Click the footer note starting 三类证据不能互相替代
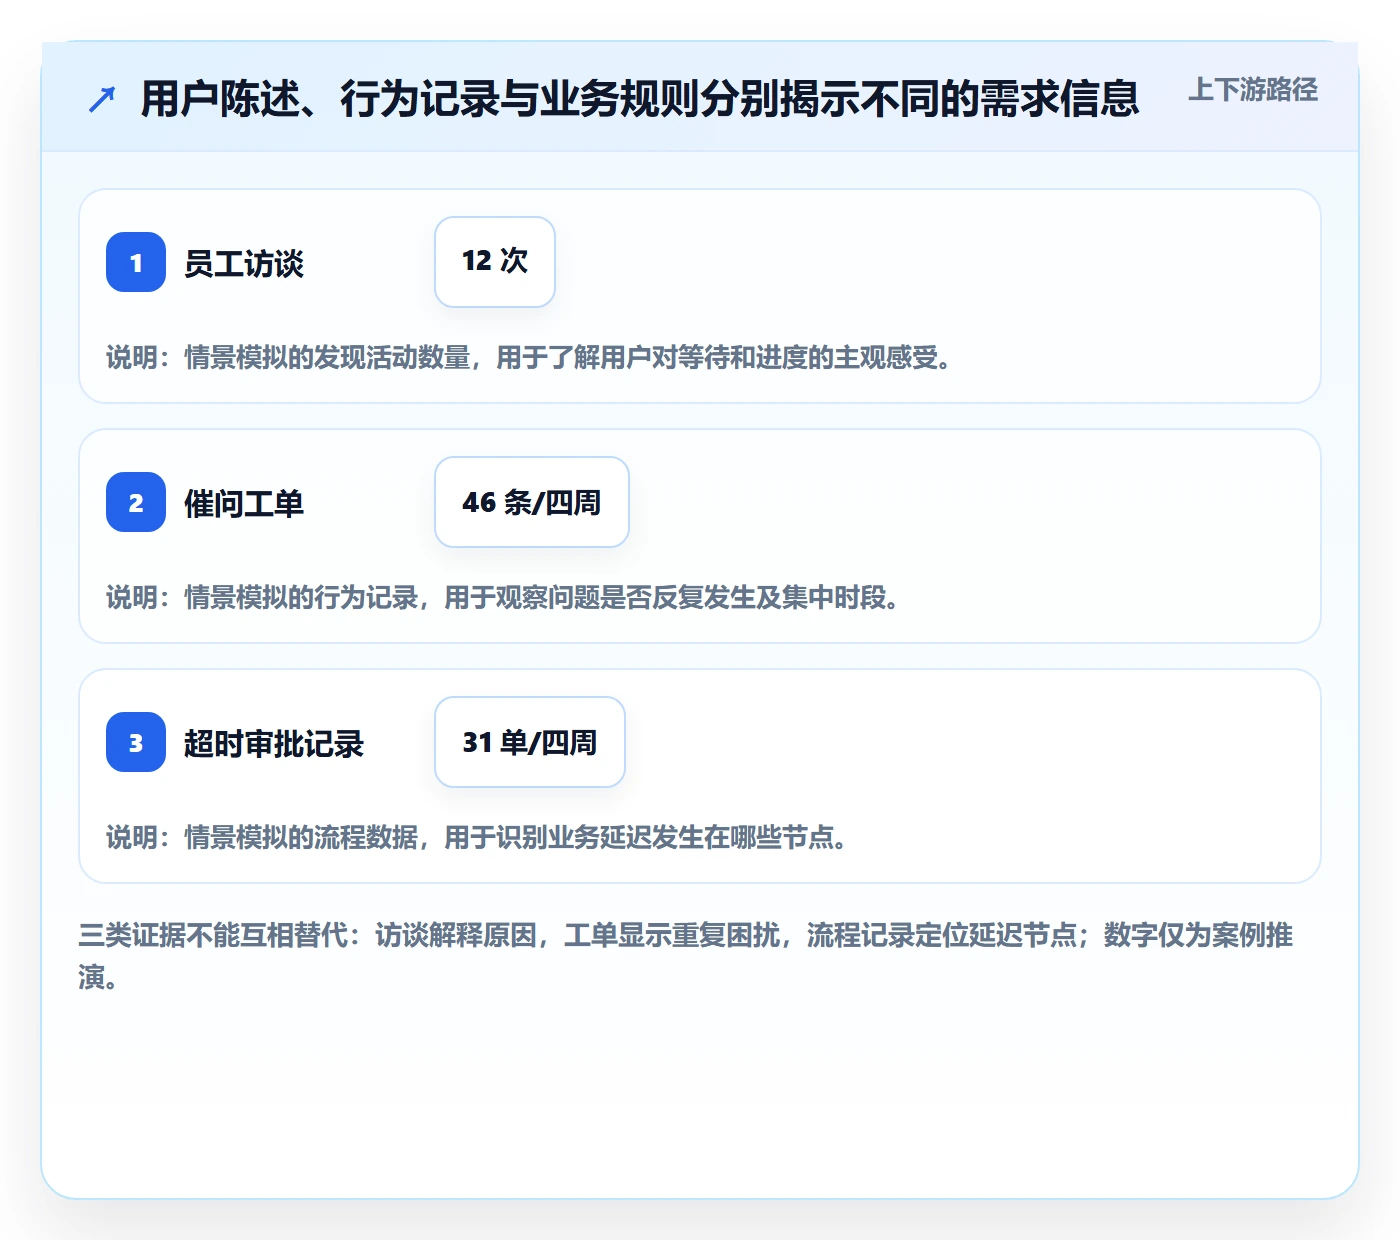The width and height of the screenshot is (1400, 1240). [686, 956]
